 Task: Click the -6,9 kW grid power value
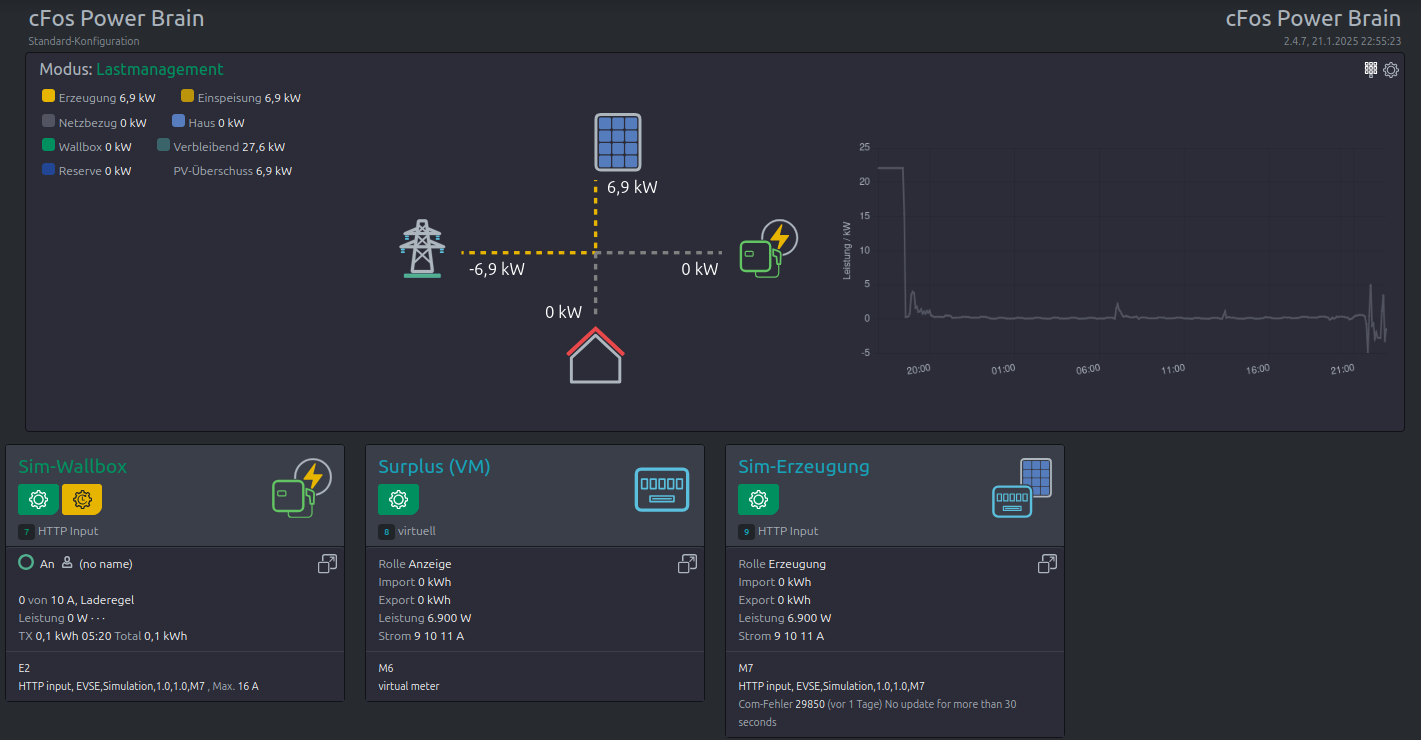coord(497,269)
